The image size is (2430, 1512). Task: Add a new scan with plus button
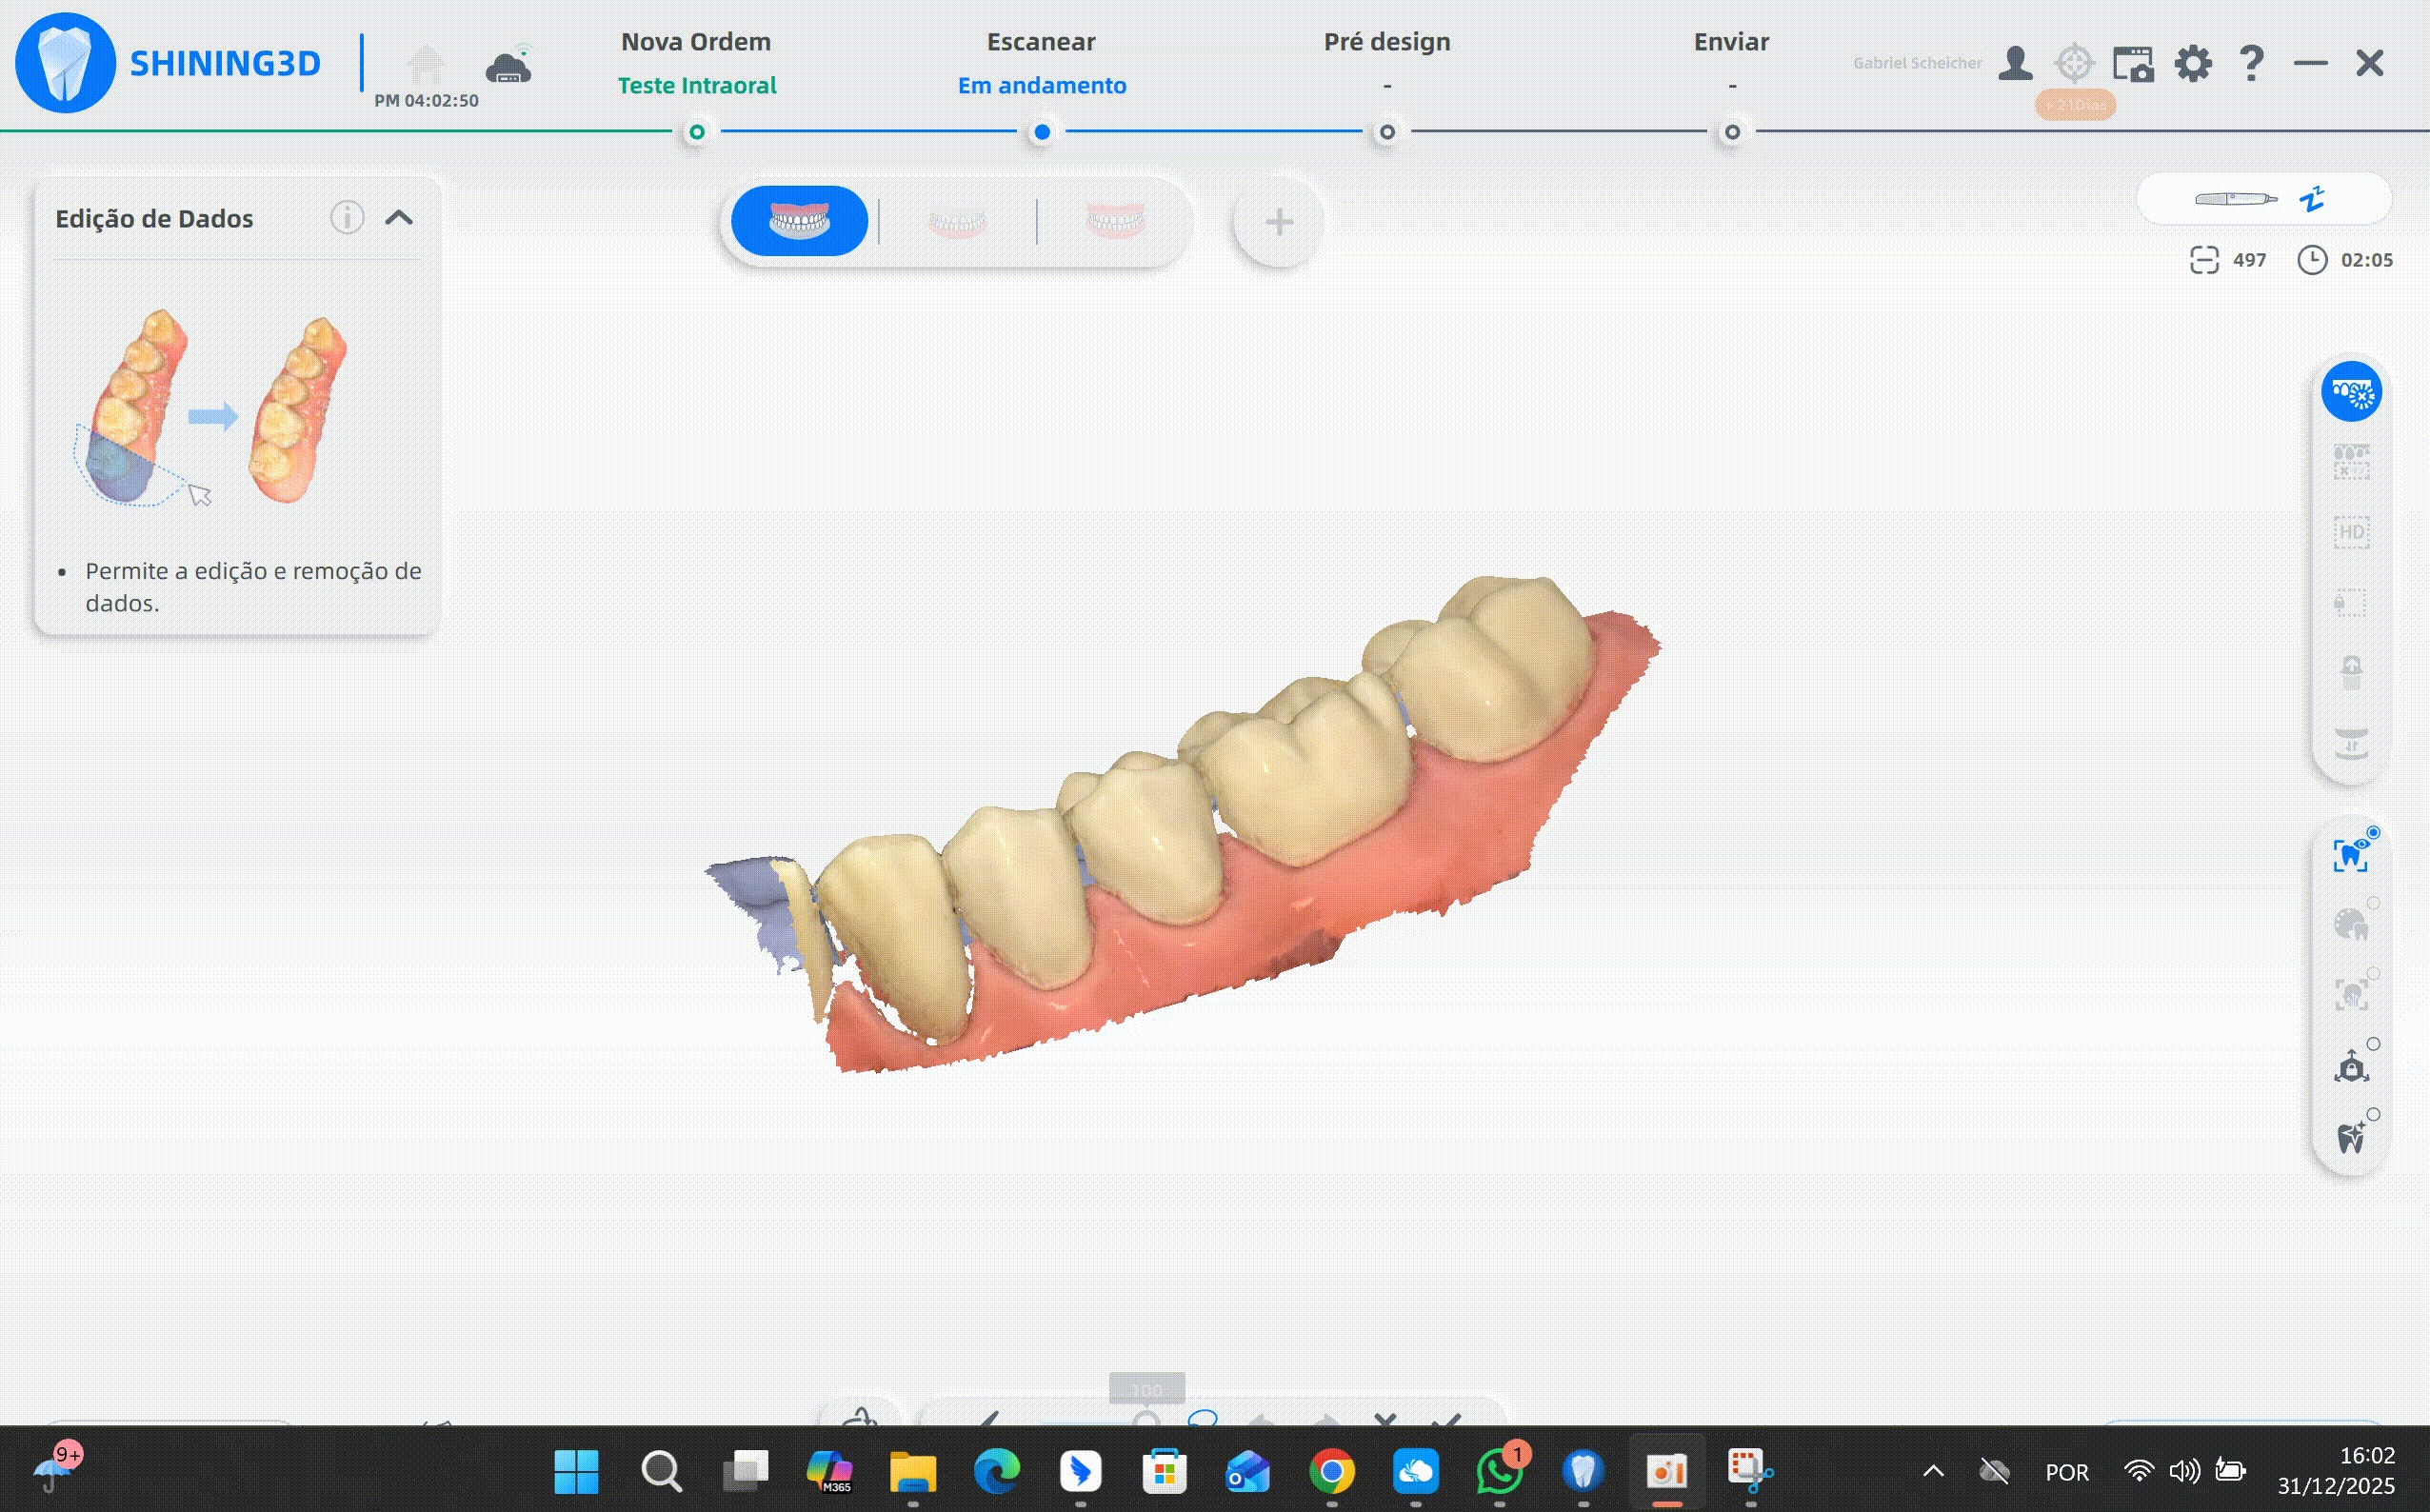(x=1278, y=222)
